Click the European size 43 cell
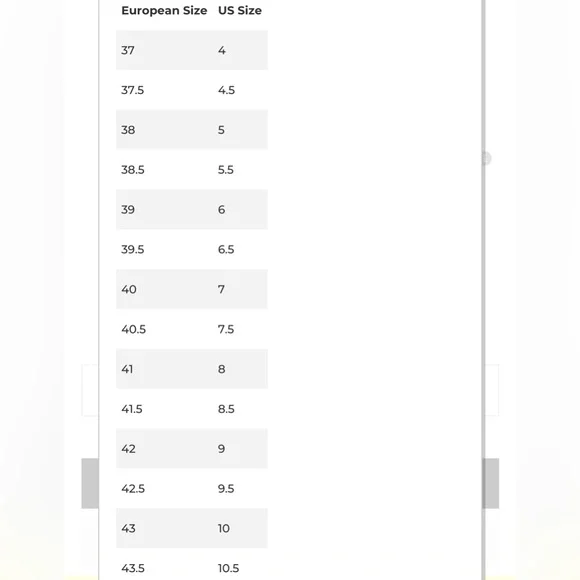580x580 pixels. coord(128,528)
